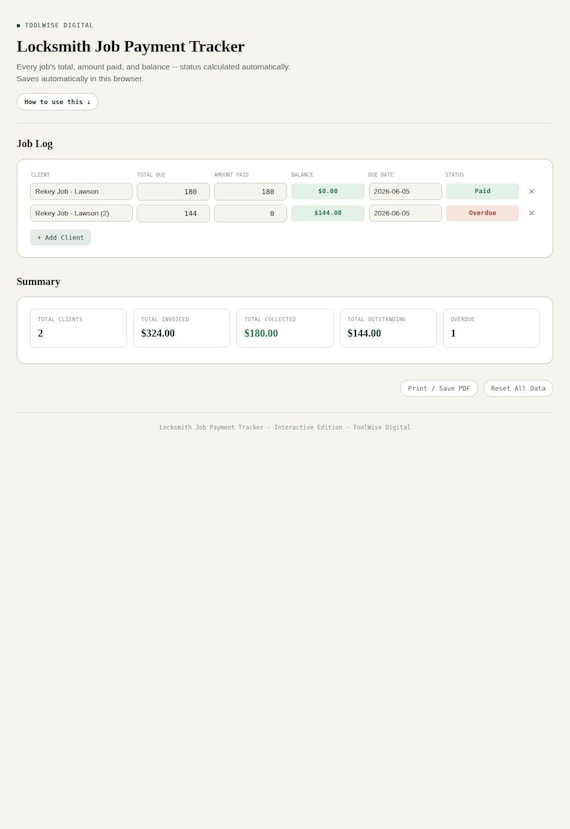The width and height of the screenshot is (570, 829).
Task: Change due date of Rekey Job - Lawson row
Action: pyautogui.click(x=405, y=191)
